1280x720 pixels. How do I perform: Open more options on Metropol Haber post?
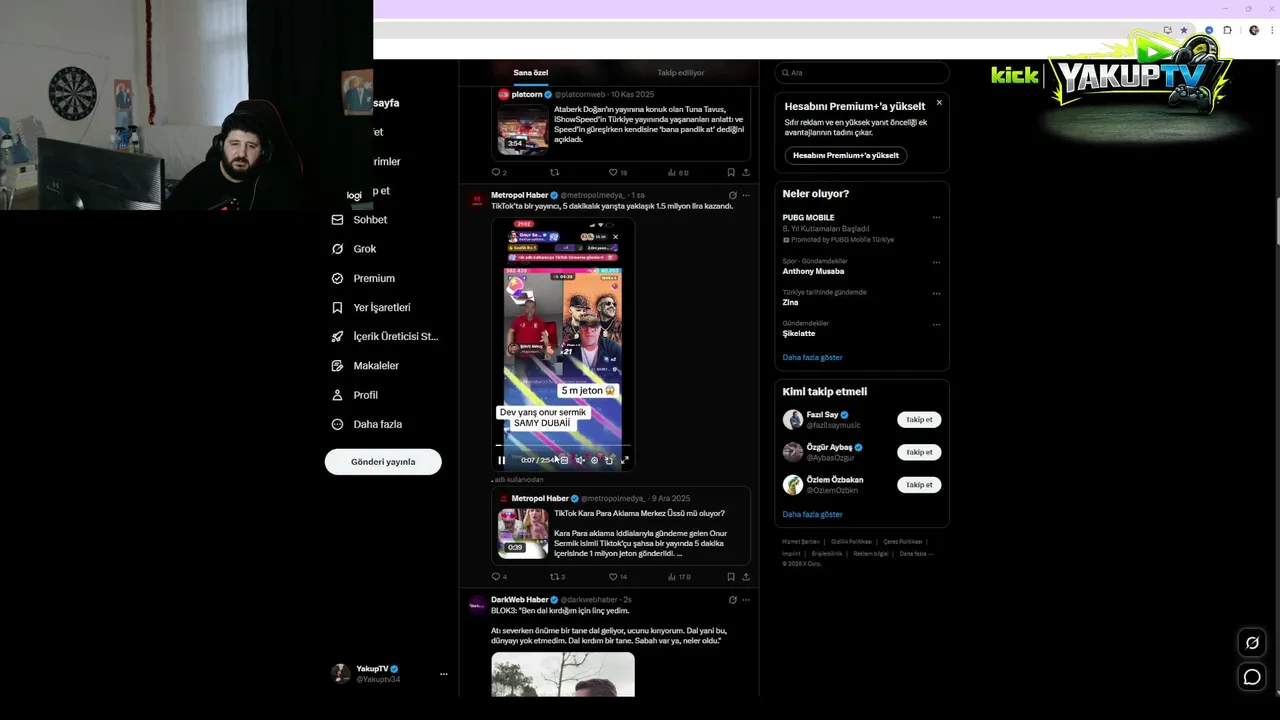coord(746,195)
